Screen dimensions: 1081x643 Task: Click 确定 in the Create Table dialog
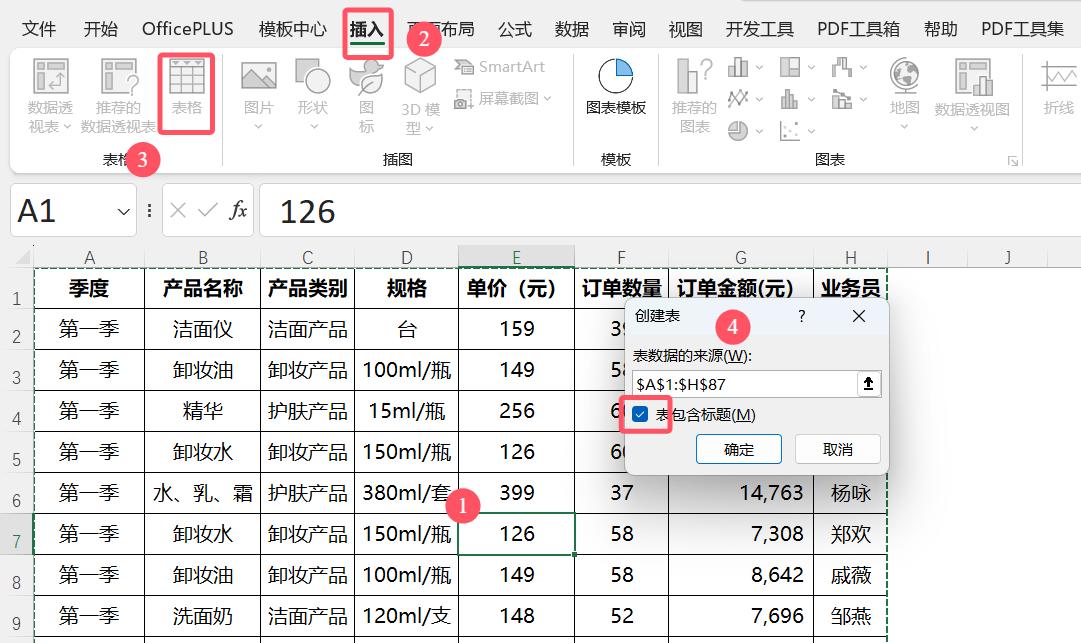pos(739,449)
